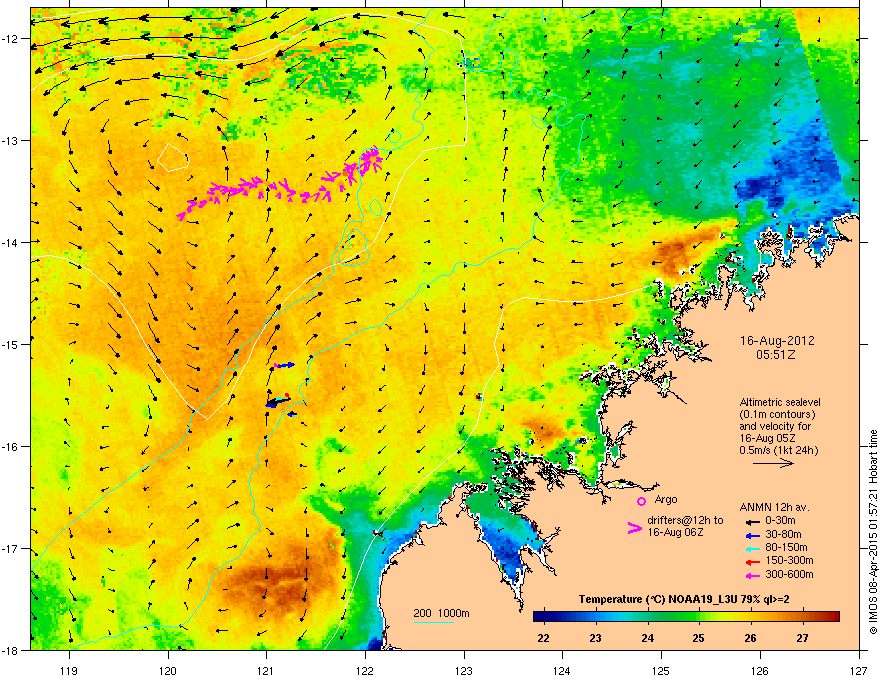
Task: Click the blue 30-80m arrow in ANMN legend
Action: [753, 535]
